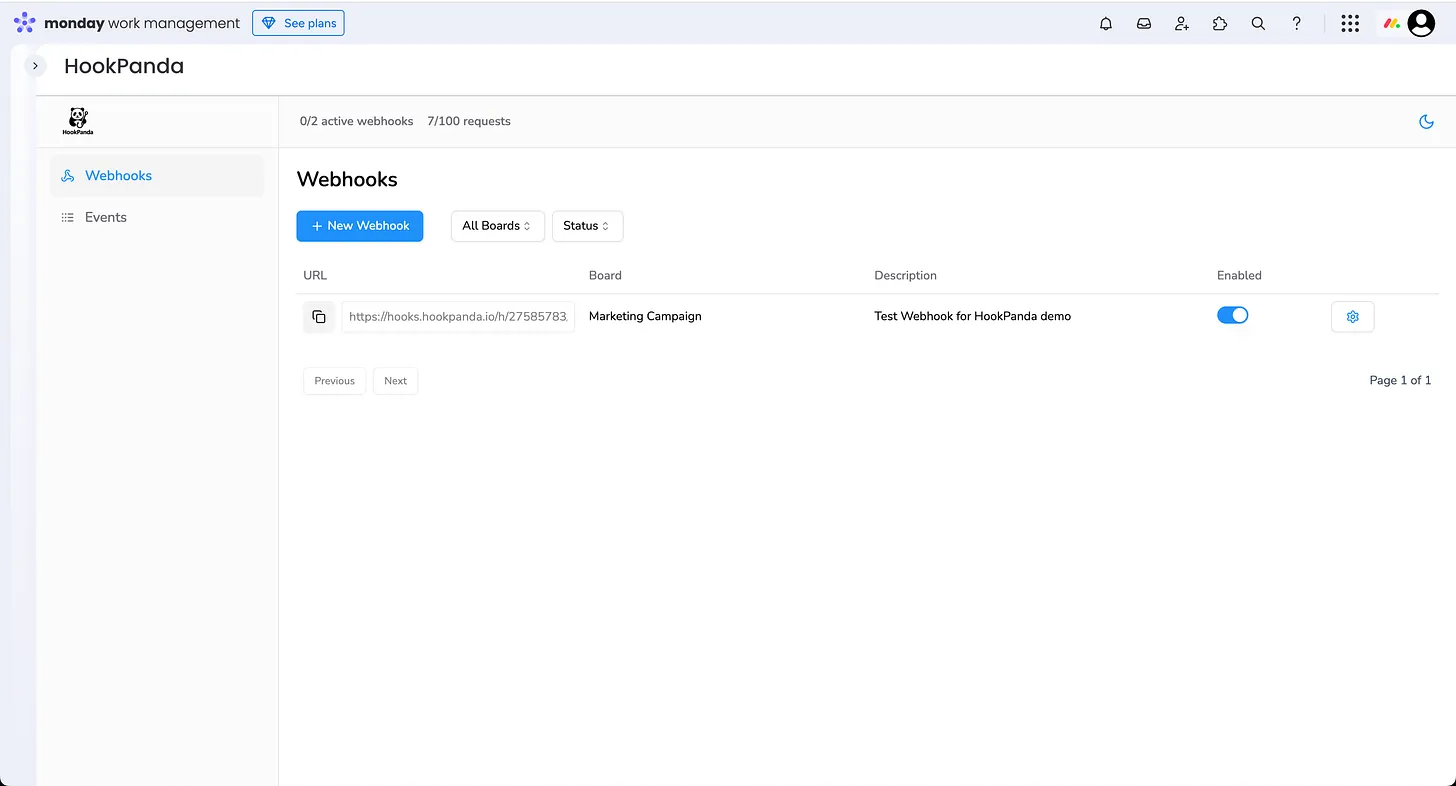Viewport: 1456px width, 786px height.
Task: Click the Next pagination button
Action: coord(395,381)
